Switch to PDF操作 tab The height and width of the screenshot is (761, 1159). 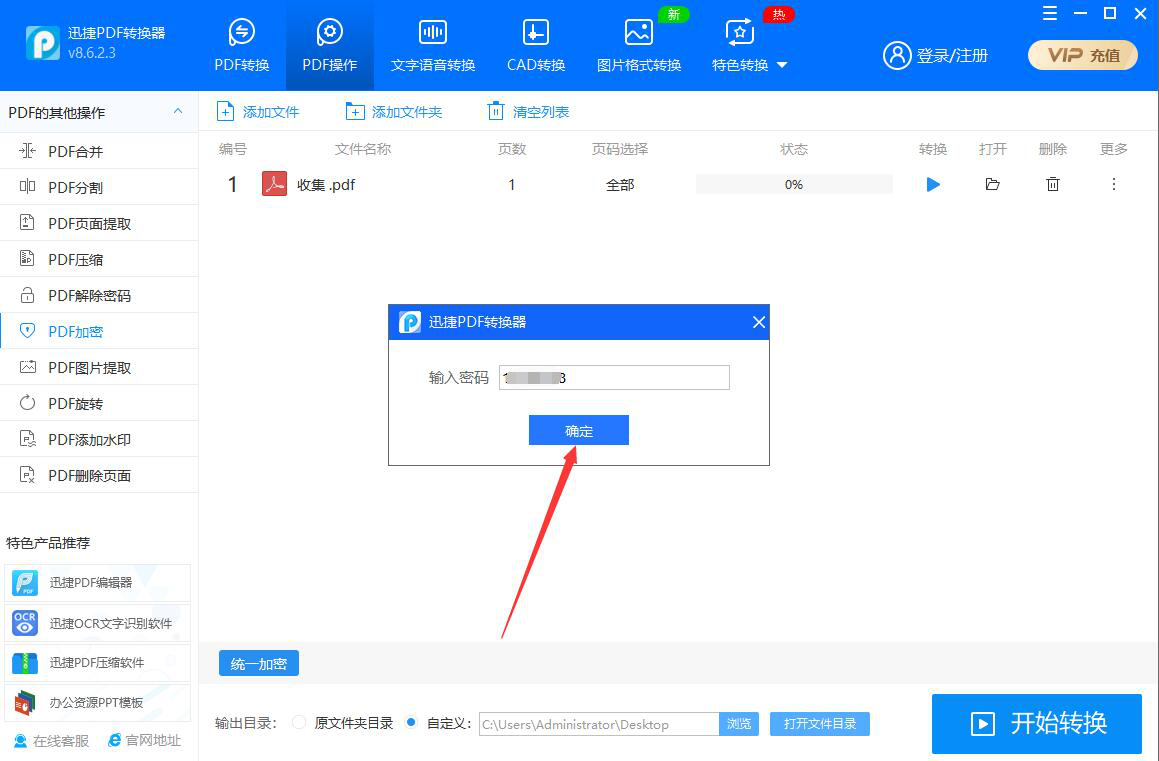[330, 45]
